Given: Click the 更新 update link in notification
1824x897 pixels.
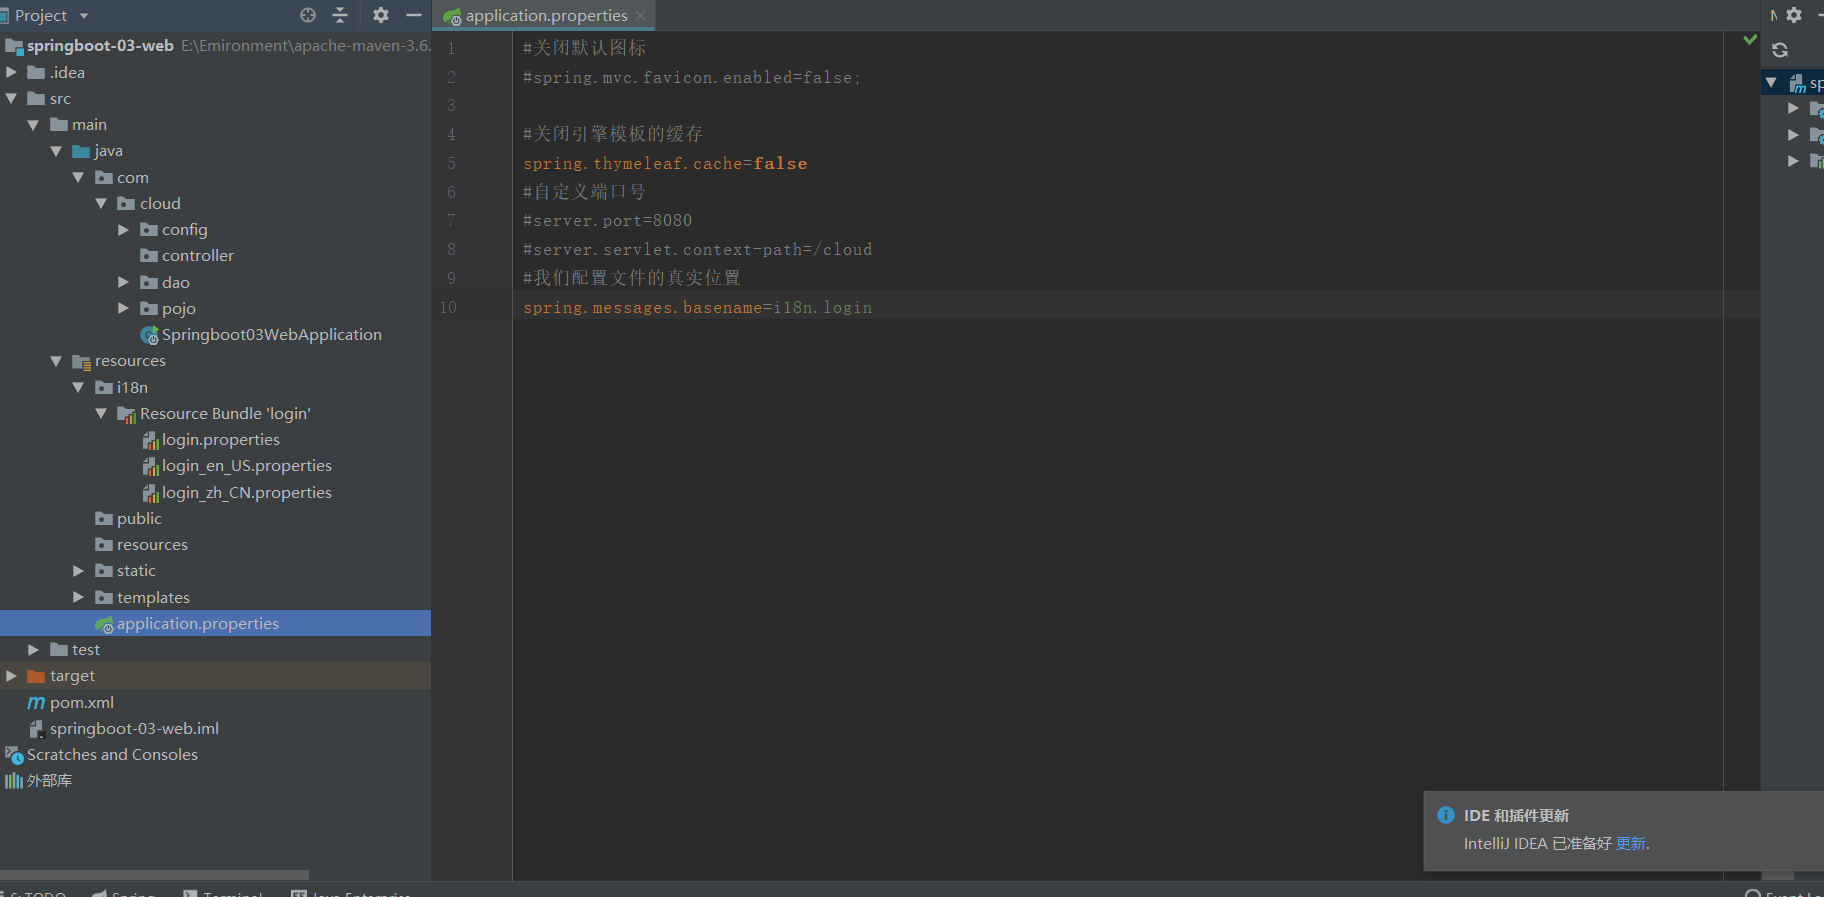Looking at the screenshot, I should (x=1630, y=843).
